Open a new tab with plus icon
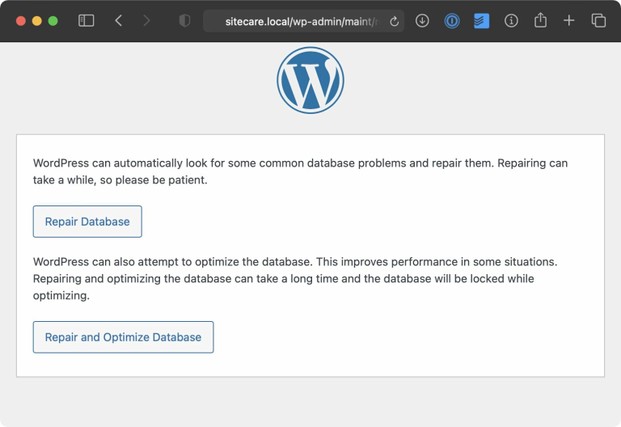 coord(569,20)
